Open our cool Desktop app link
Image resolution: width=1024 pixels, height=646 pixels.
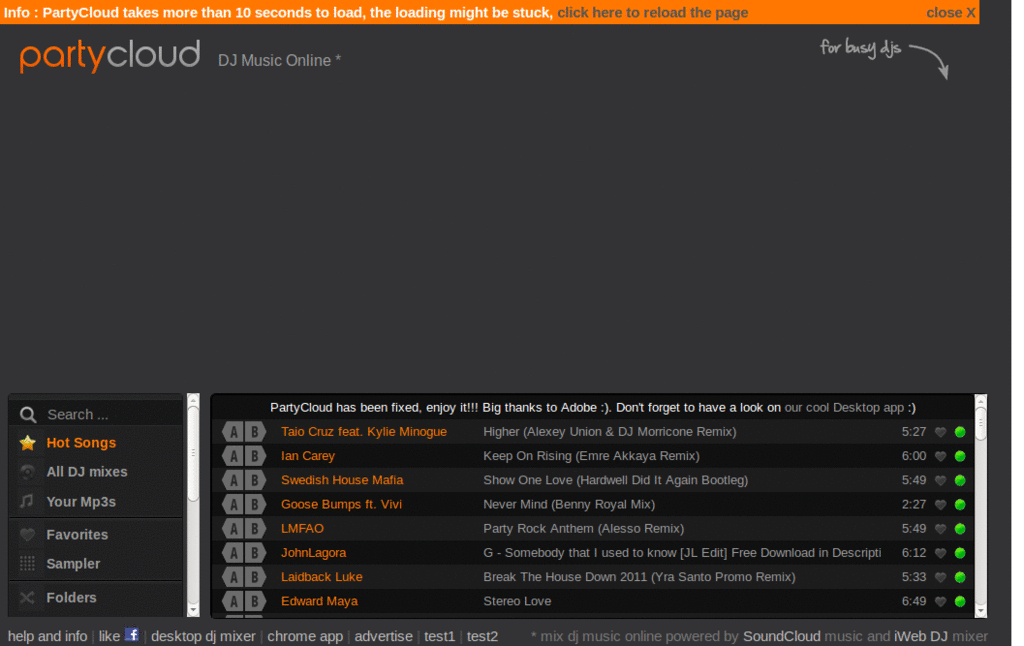click(x=844, y=408)
